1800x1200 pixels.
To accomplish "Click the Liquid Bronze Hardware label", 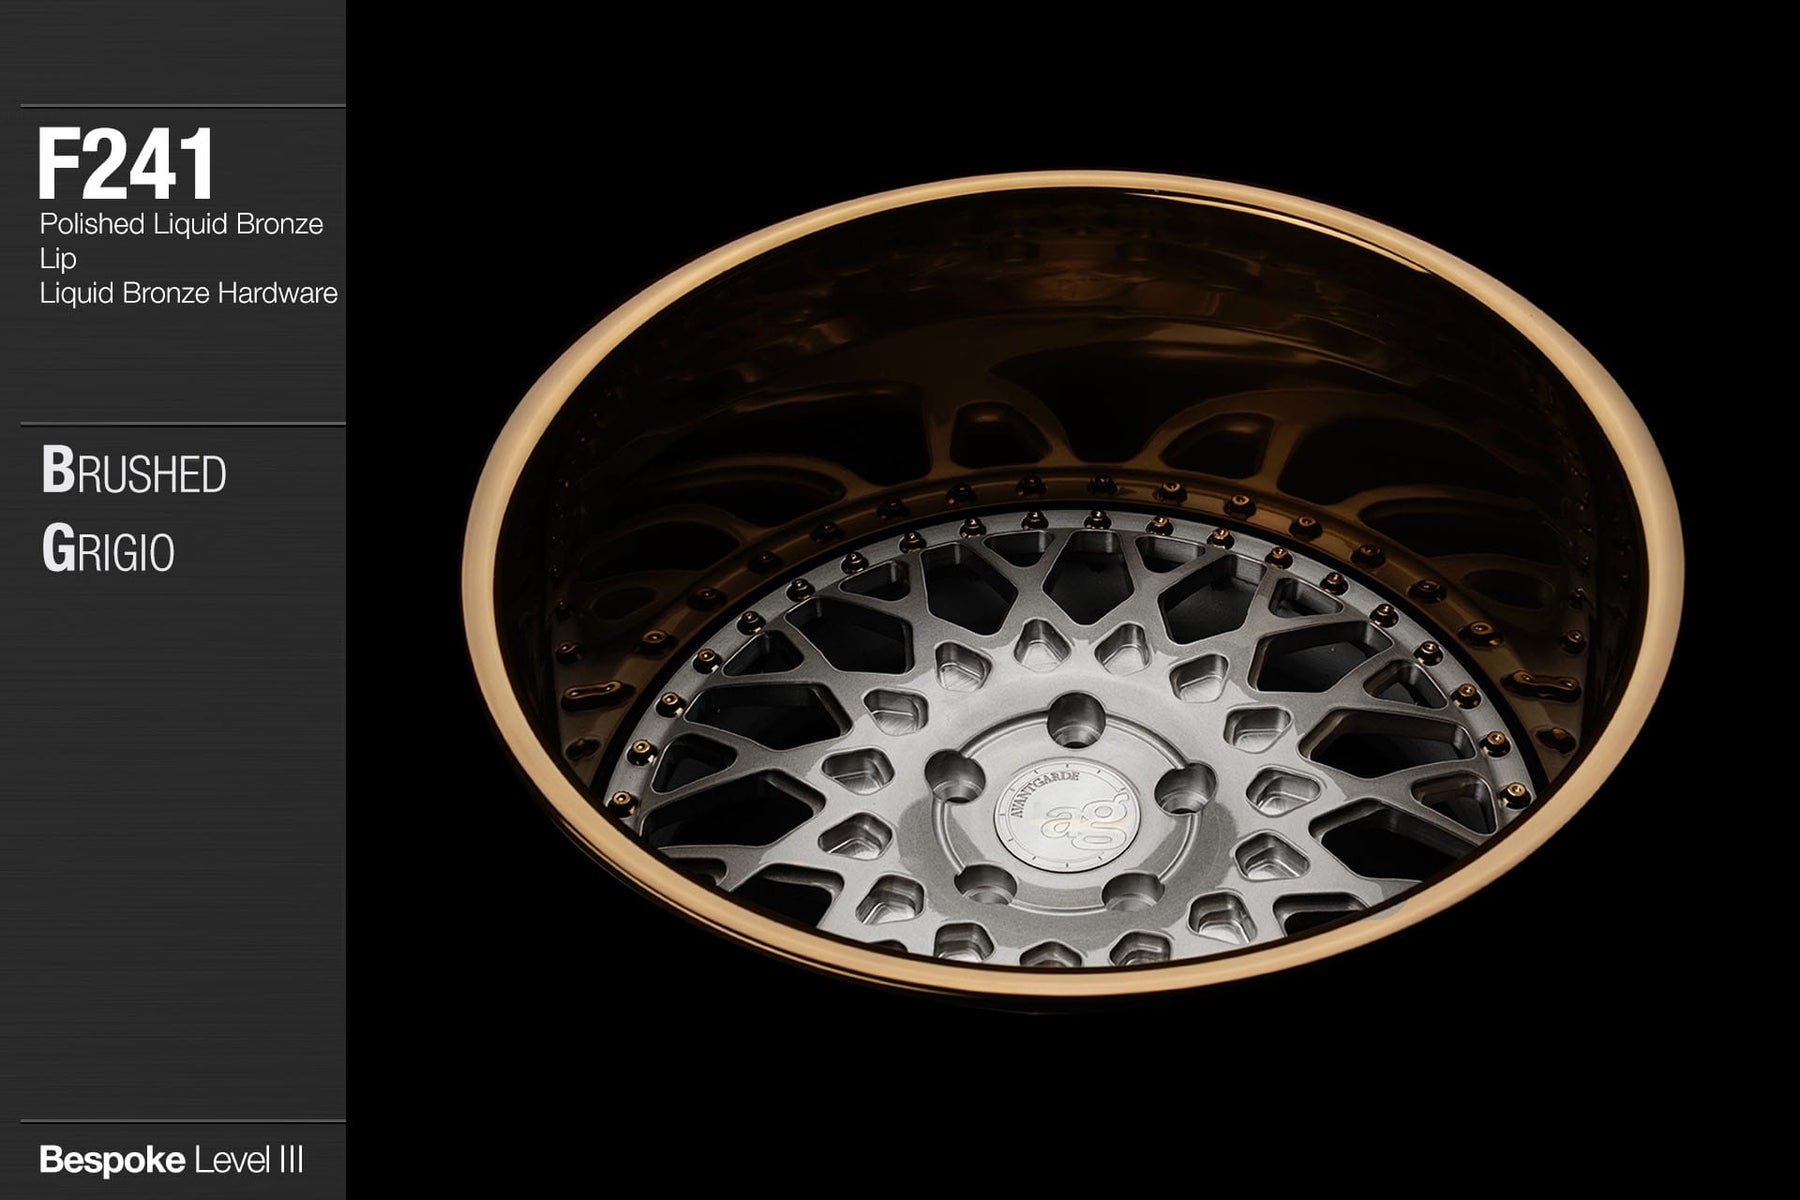I will point(188,294).
